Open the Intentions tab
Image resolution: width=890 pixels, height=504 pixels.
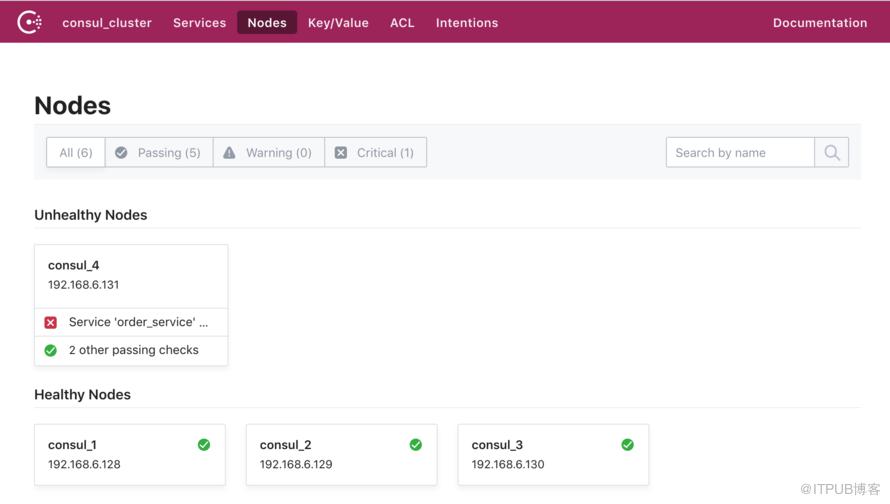click(x=467, y=23)
